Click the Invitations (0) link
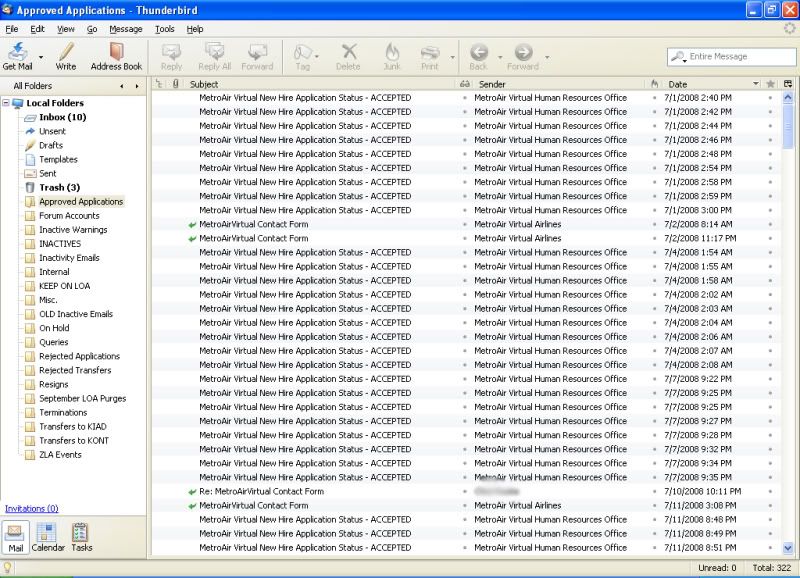Viewport: 800px width, 578px height. [x=31, y=508]
